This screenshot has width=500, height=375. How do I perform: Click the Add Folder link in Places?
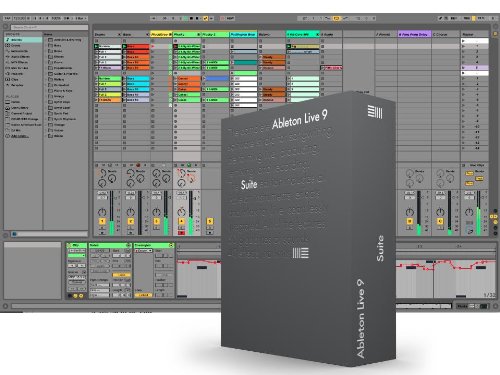[x=20, y=136]
